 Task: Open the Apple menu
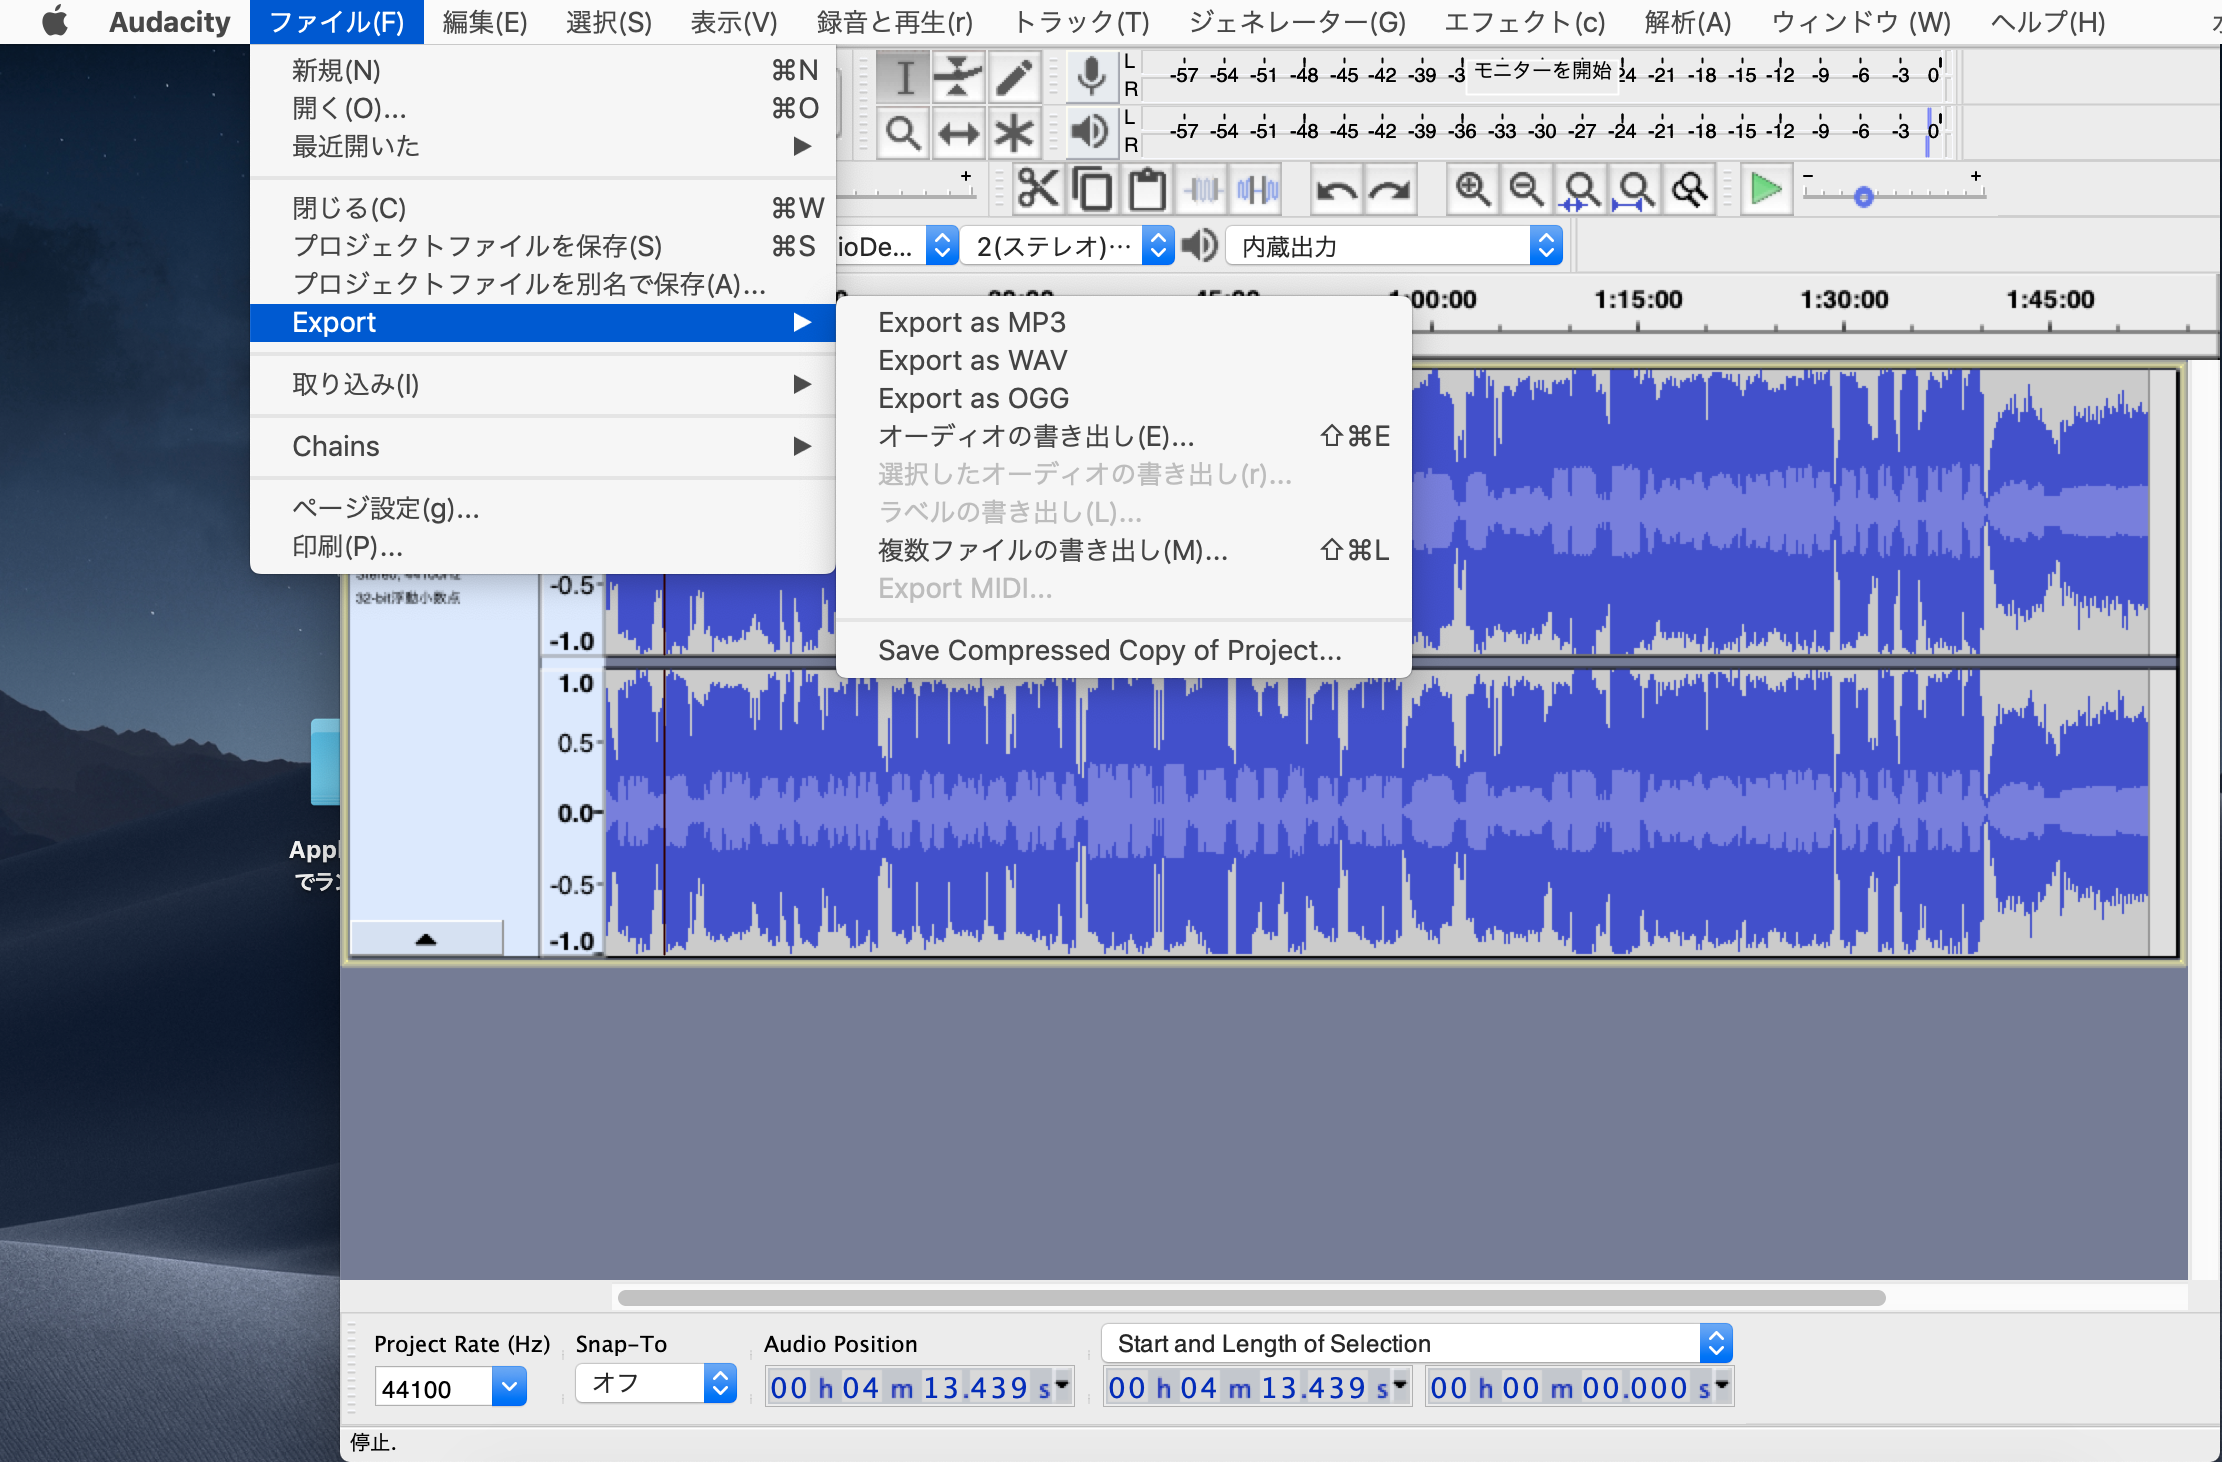coord(55,21)
